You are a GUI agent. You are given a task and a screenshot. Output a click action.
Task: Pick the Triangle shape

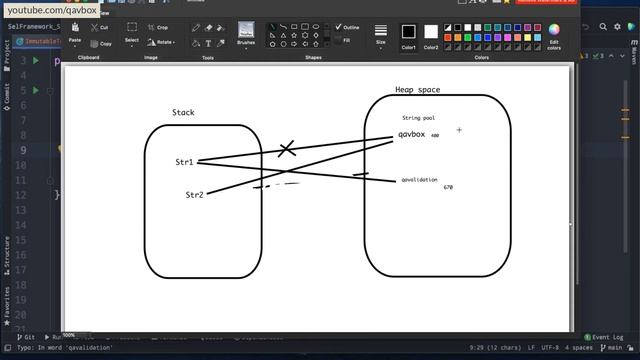(283, 36)
